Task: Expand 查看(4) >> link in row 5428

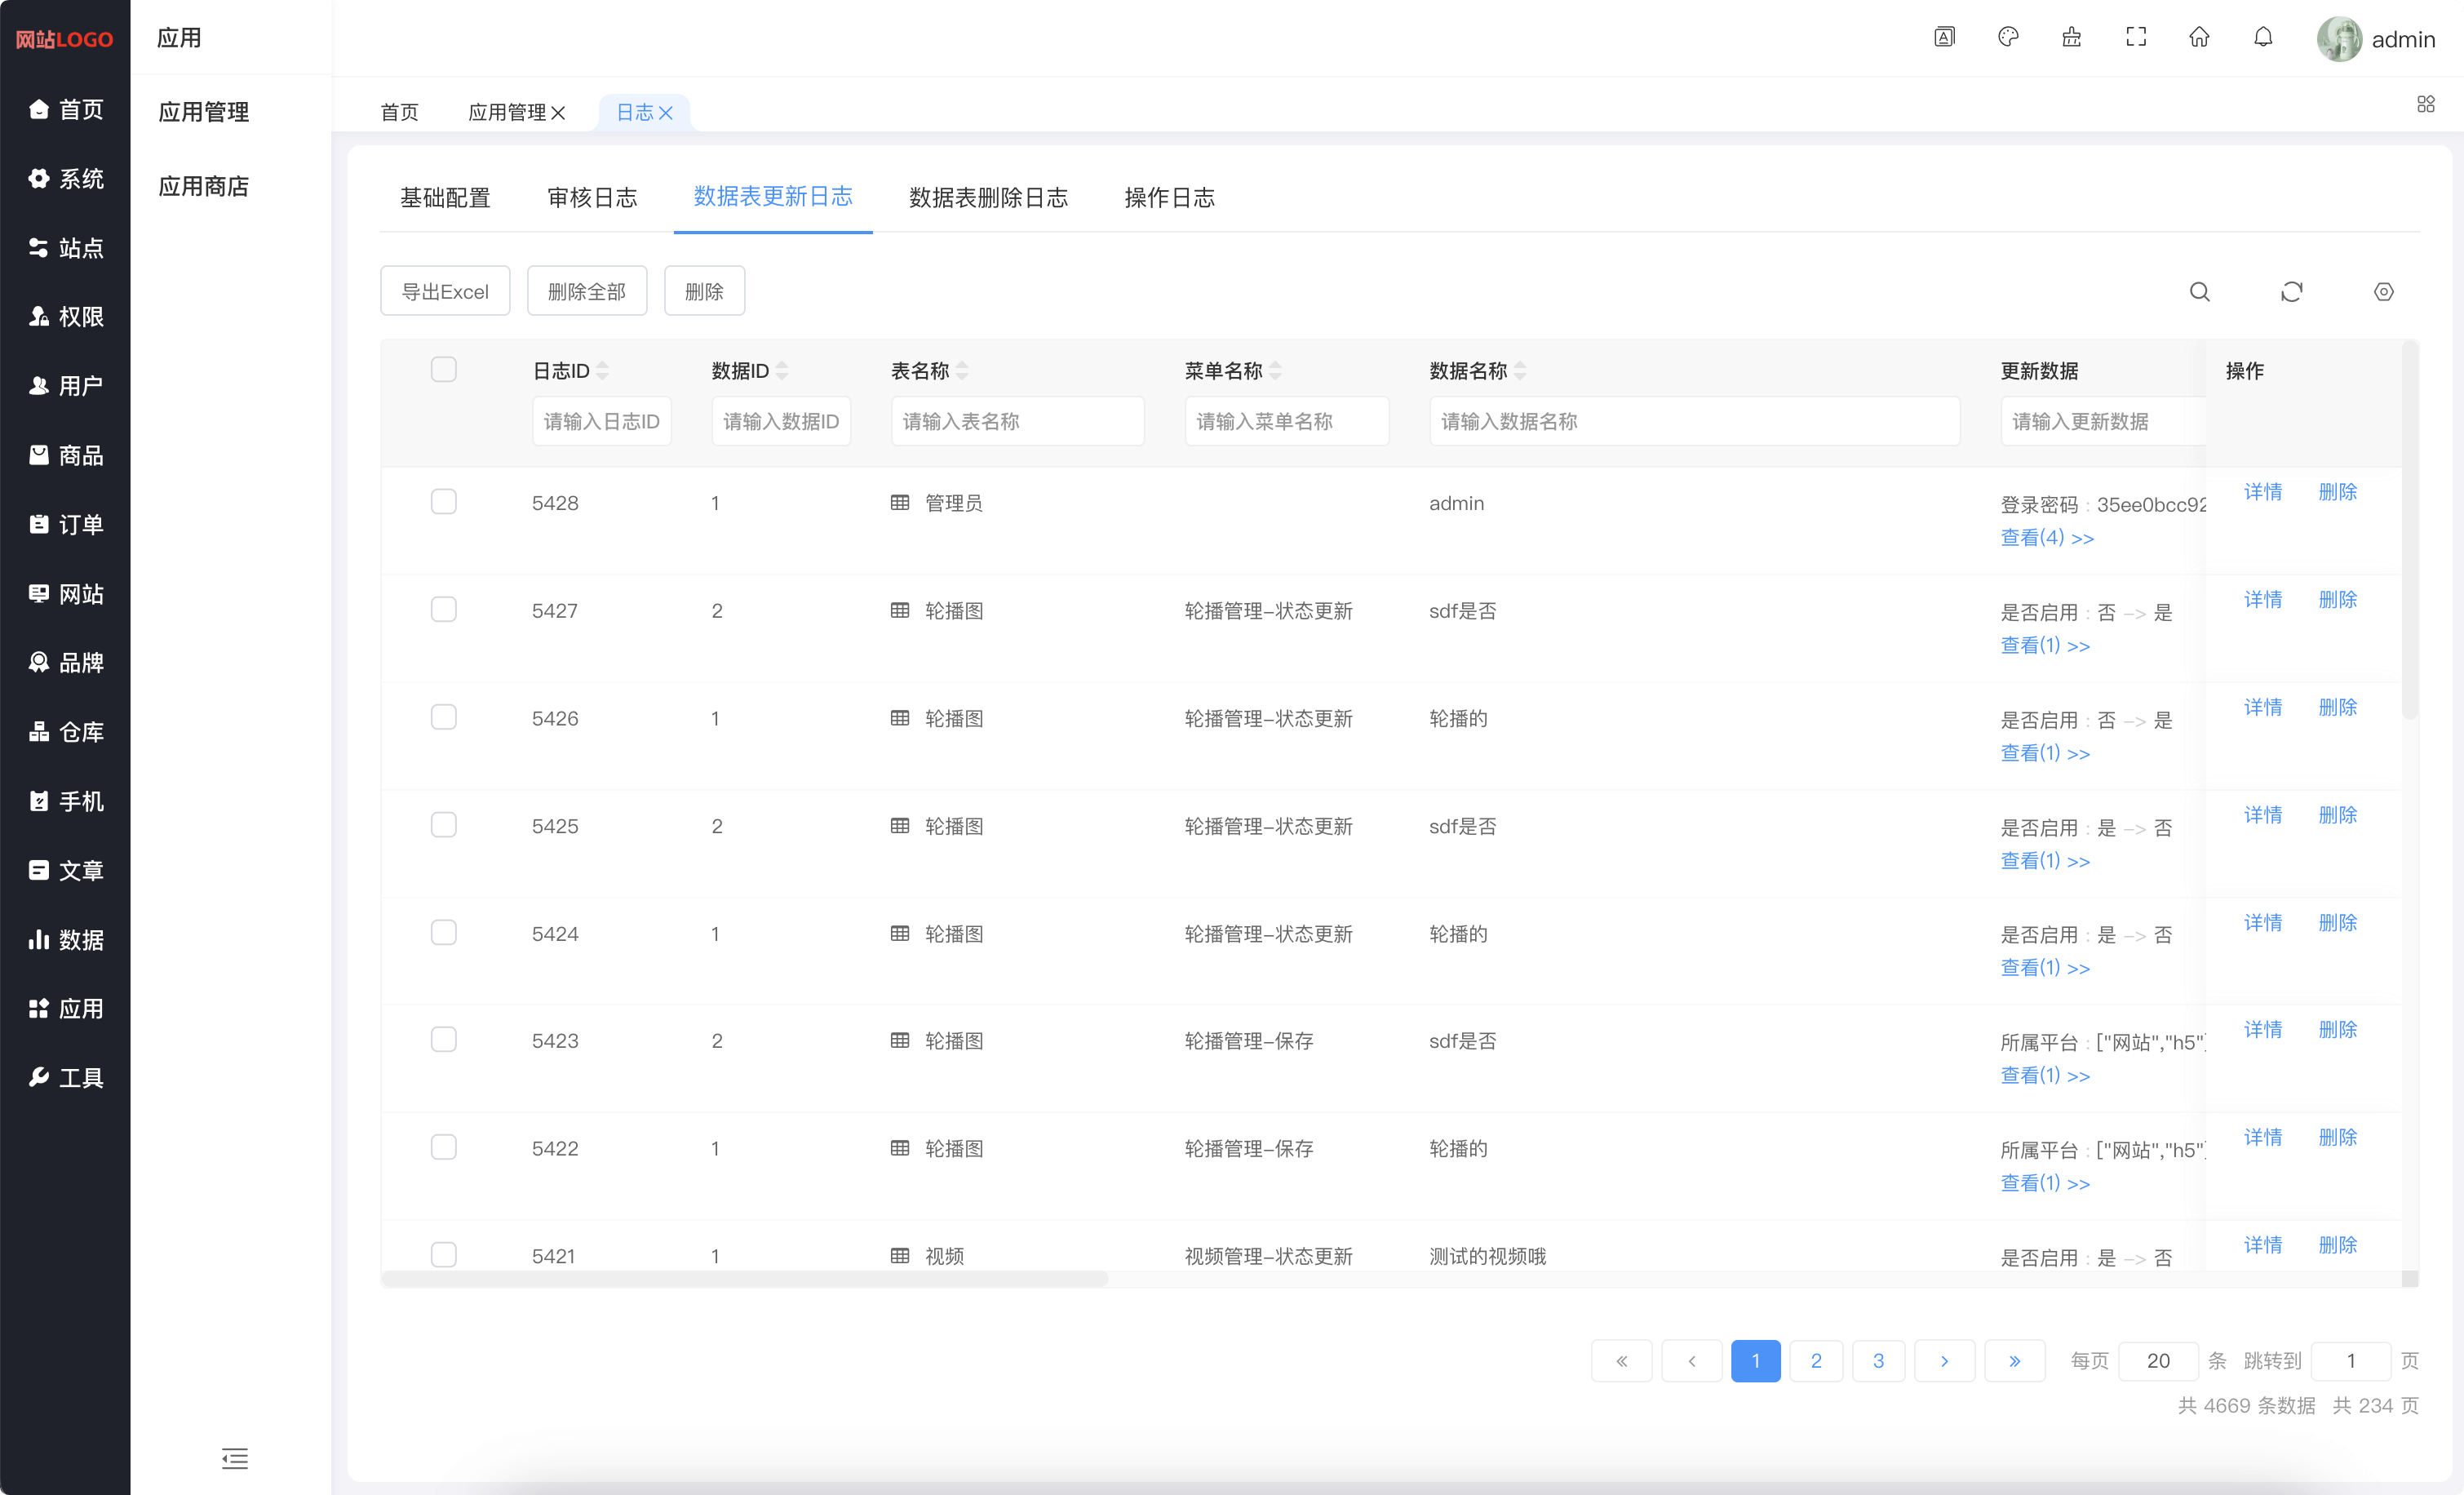Action: click(2046, 538)
